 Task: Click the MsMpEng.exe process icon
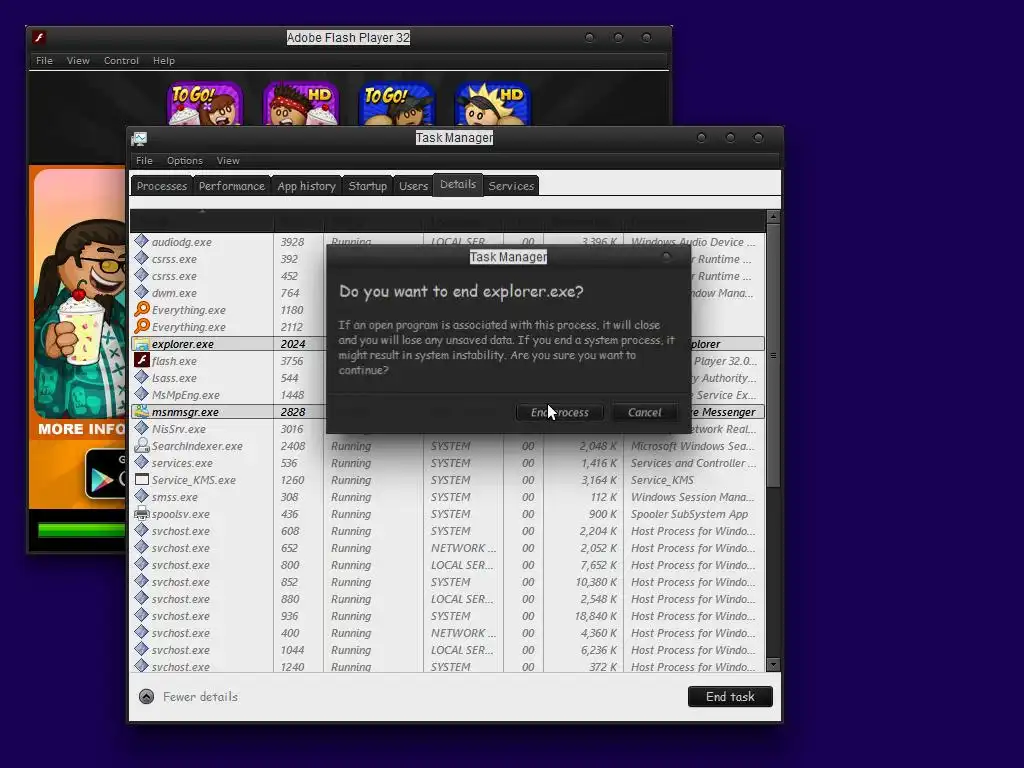pos(141,394)
